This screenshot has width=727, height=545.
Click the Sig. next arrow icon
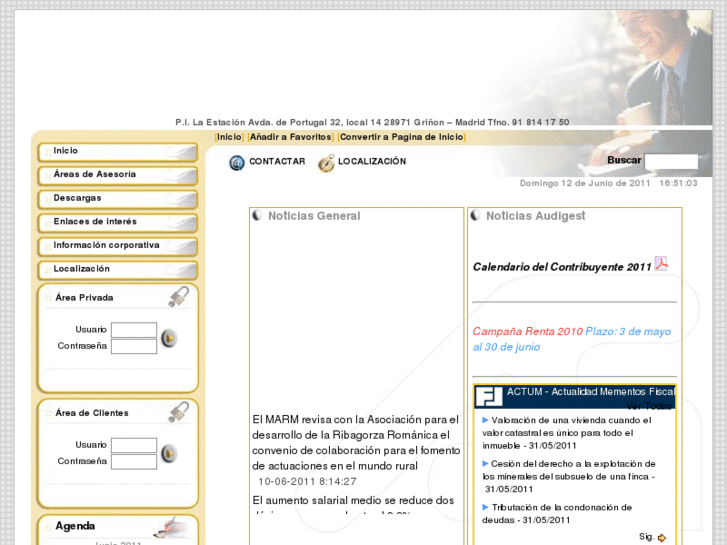[662, 538]
